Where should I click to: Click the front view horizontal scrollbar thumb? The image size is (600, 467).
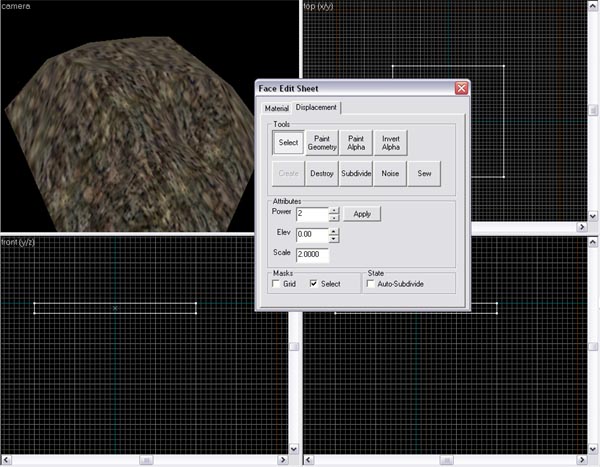(145, 461)
